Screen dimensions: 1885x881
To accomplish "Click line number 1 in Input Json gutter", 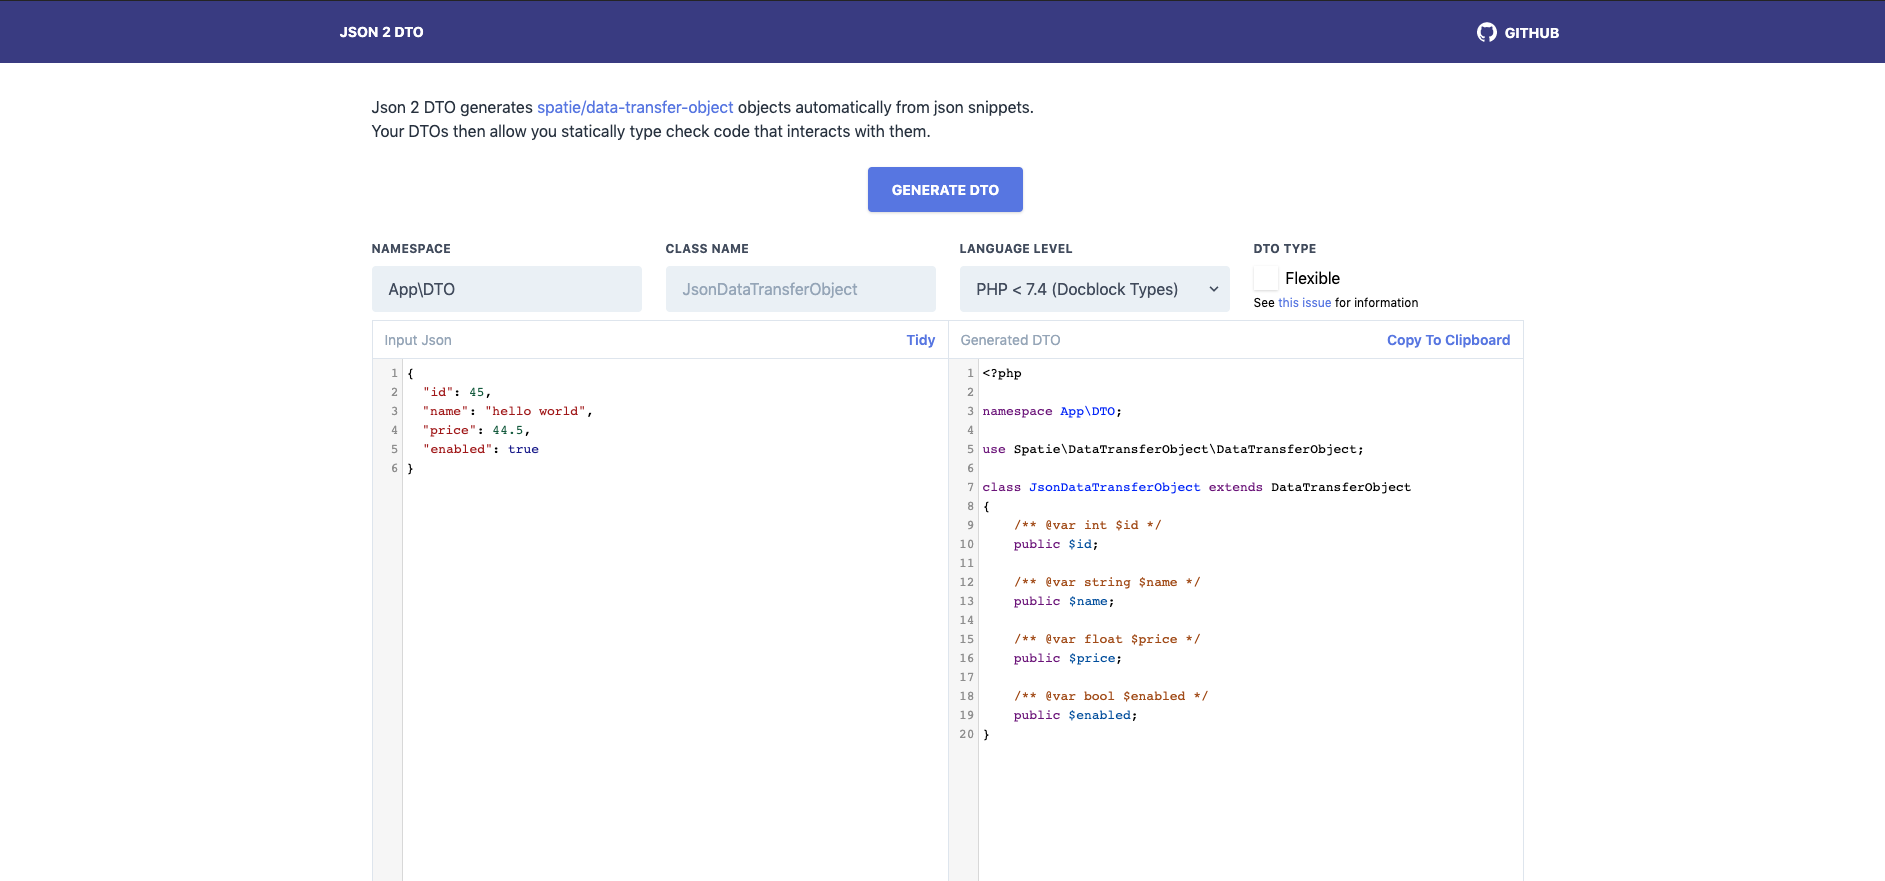I will pyautogui.click(x=394, y=373).
